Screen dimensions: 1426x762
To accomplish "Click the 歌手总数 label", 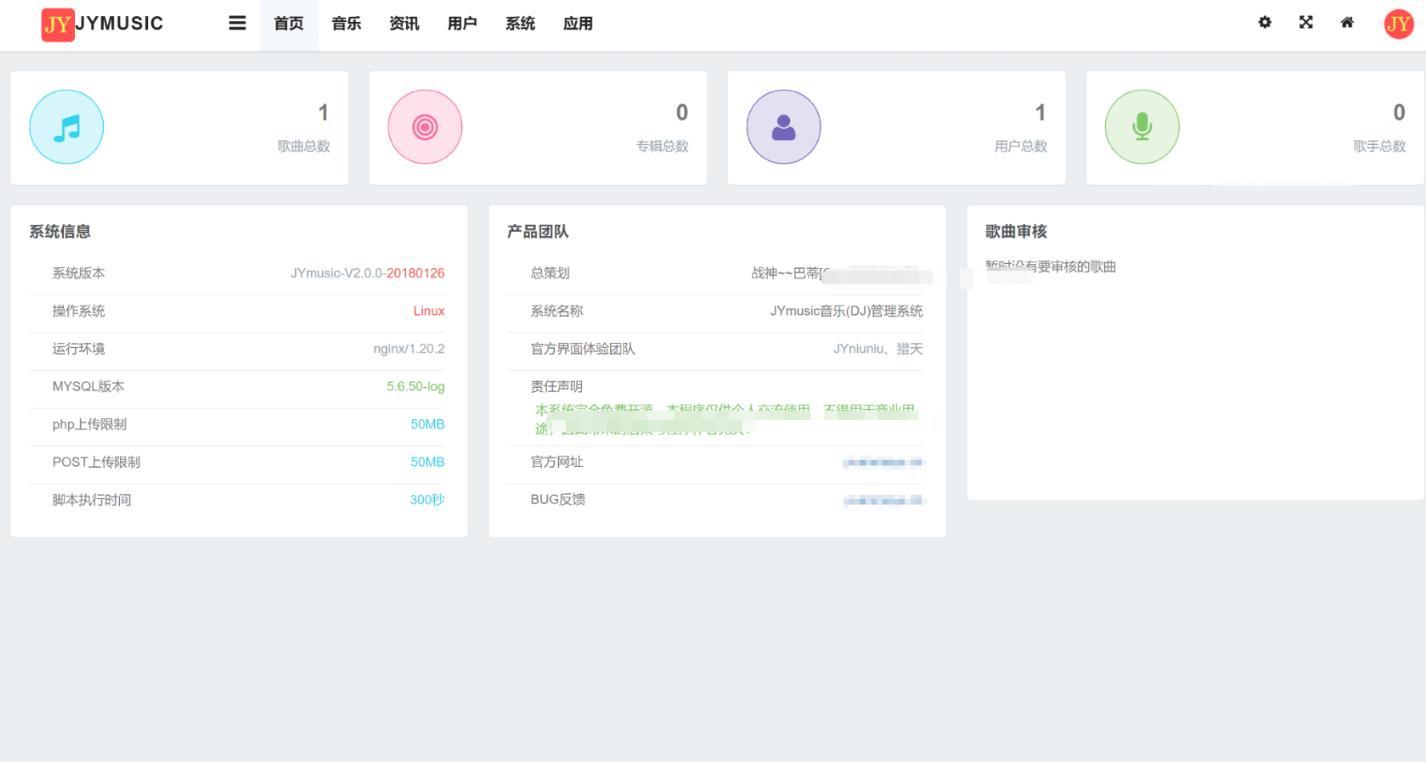I will 1380,146.
